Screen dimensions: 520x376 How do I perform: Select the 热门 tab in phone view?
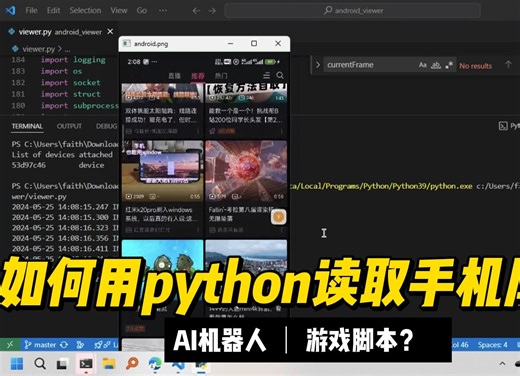point(221,76)
